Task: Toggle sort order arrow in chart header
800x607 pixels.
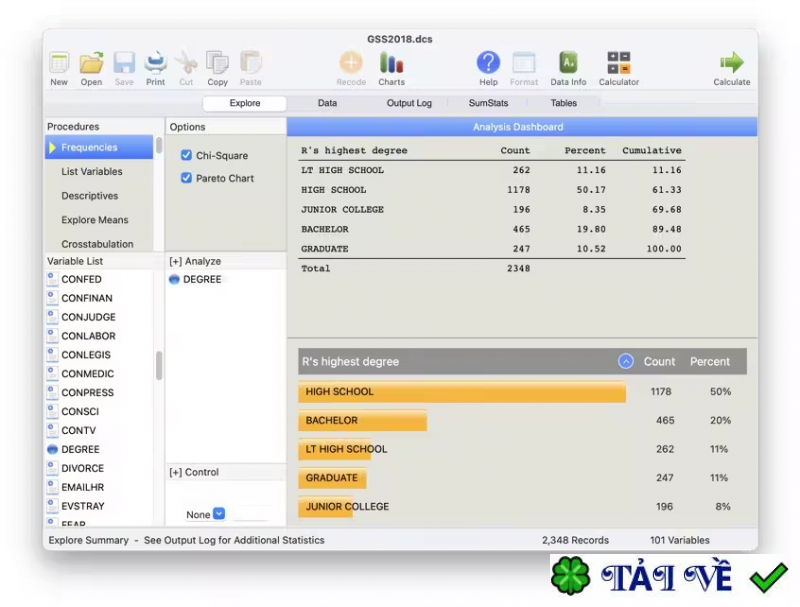Action: [626, 361]
